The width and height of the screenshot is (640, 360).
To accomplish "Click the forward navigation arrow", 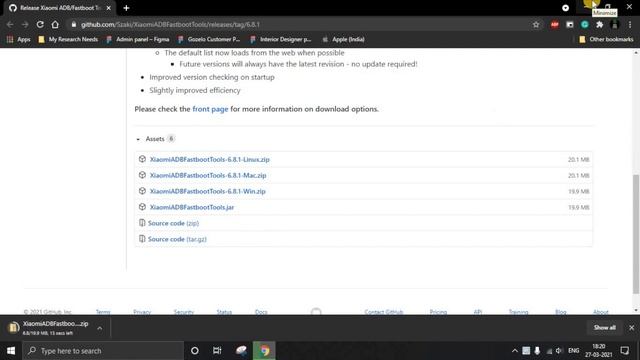I will tap(25, 24).
